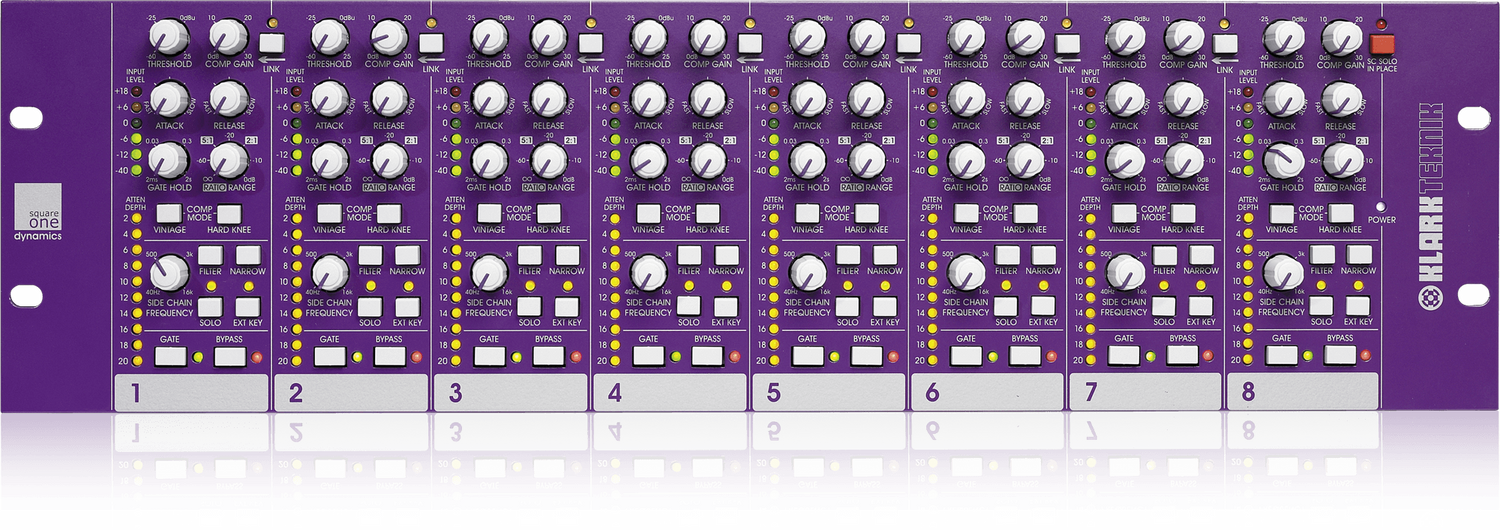
Task: Toggle the Filter button on channel 7
Action: pyautogui.click(x=1164, y=255)
